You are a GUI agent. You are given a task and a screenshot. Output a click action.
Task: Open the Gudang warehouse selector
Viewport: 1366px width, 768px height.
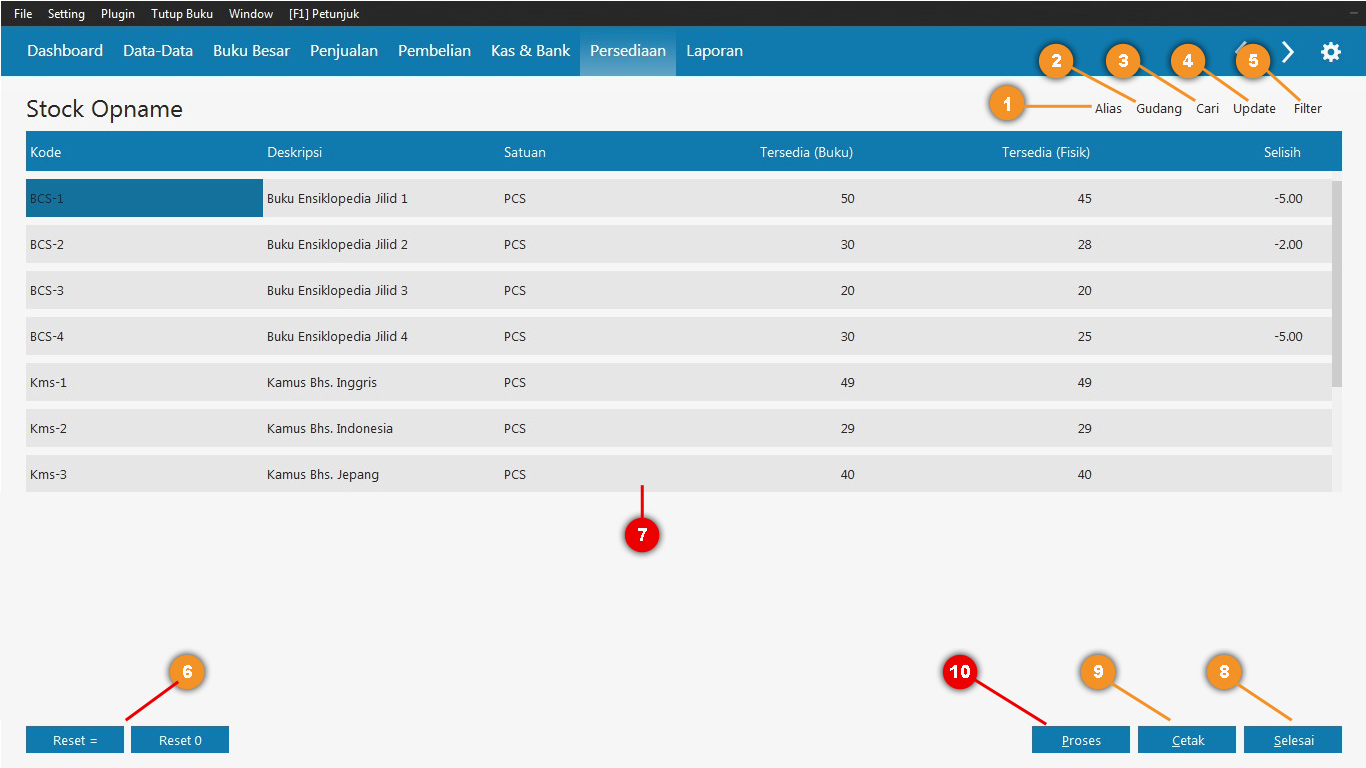click(1159, 108)
